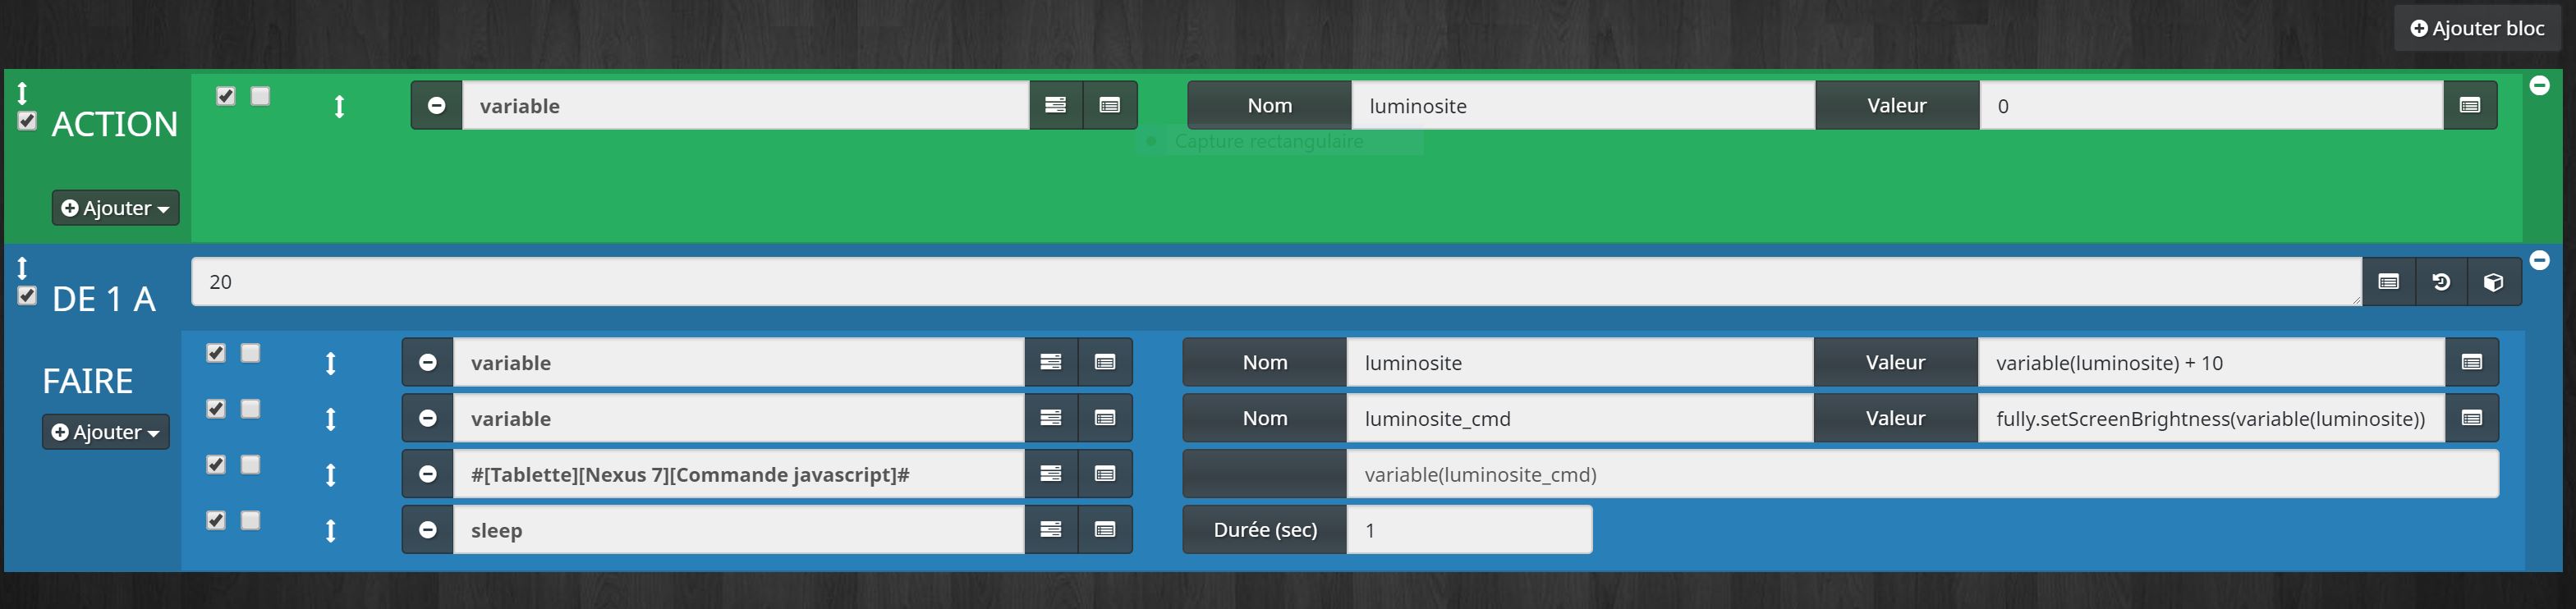
Task: Click command-select icon of sleep row
Action: tap(1105, 530)
